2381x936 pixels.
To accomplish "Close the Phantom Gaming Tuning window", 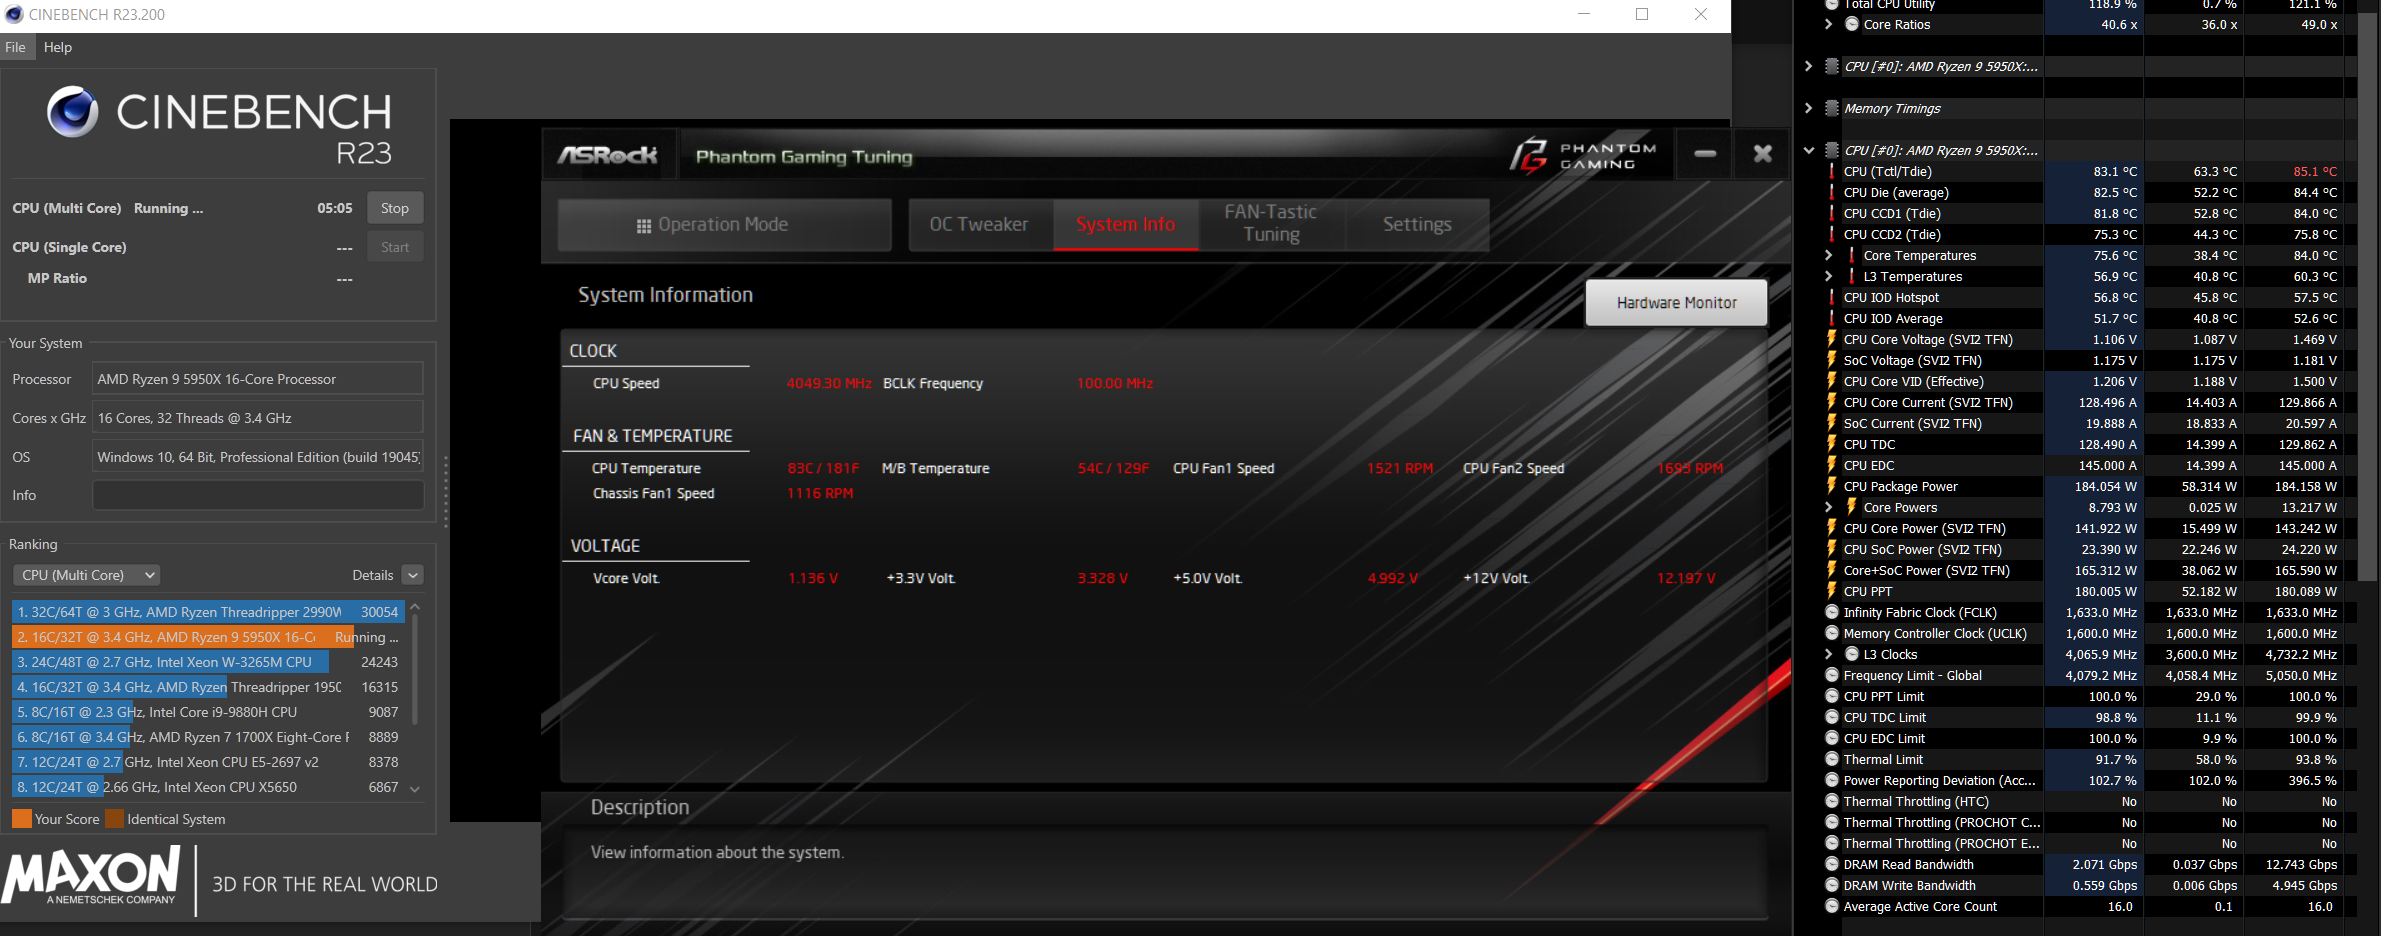I will coord(1762,153).
